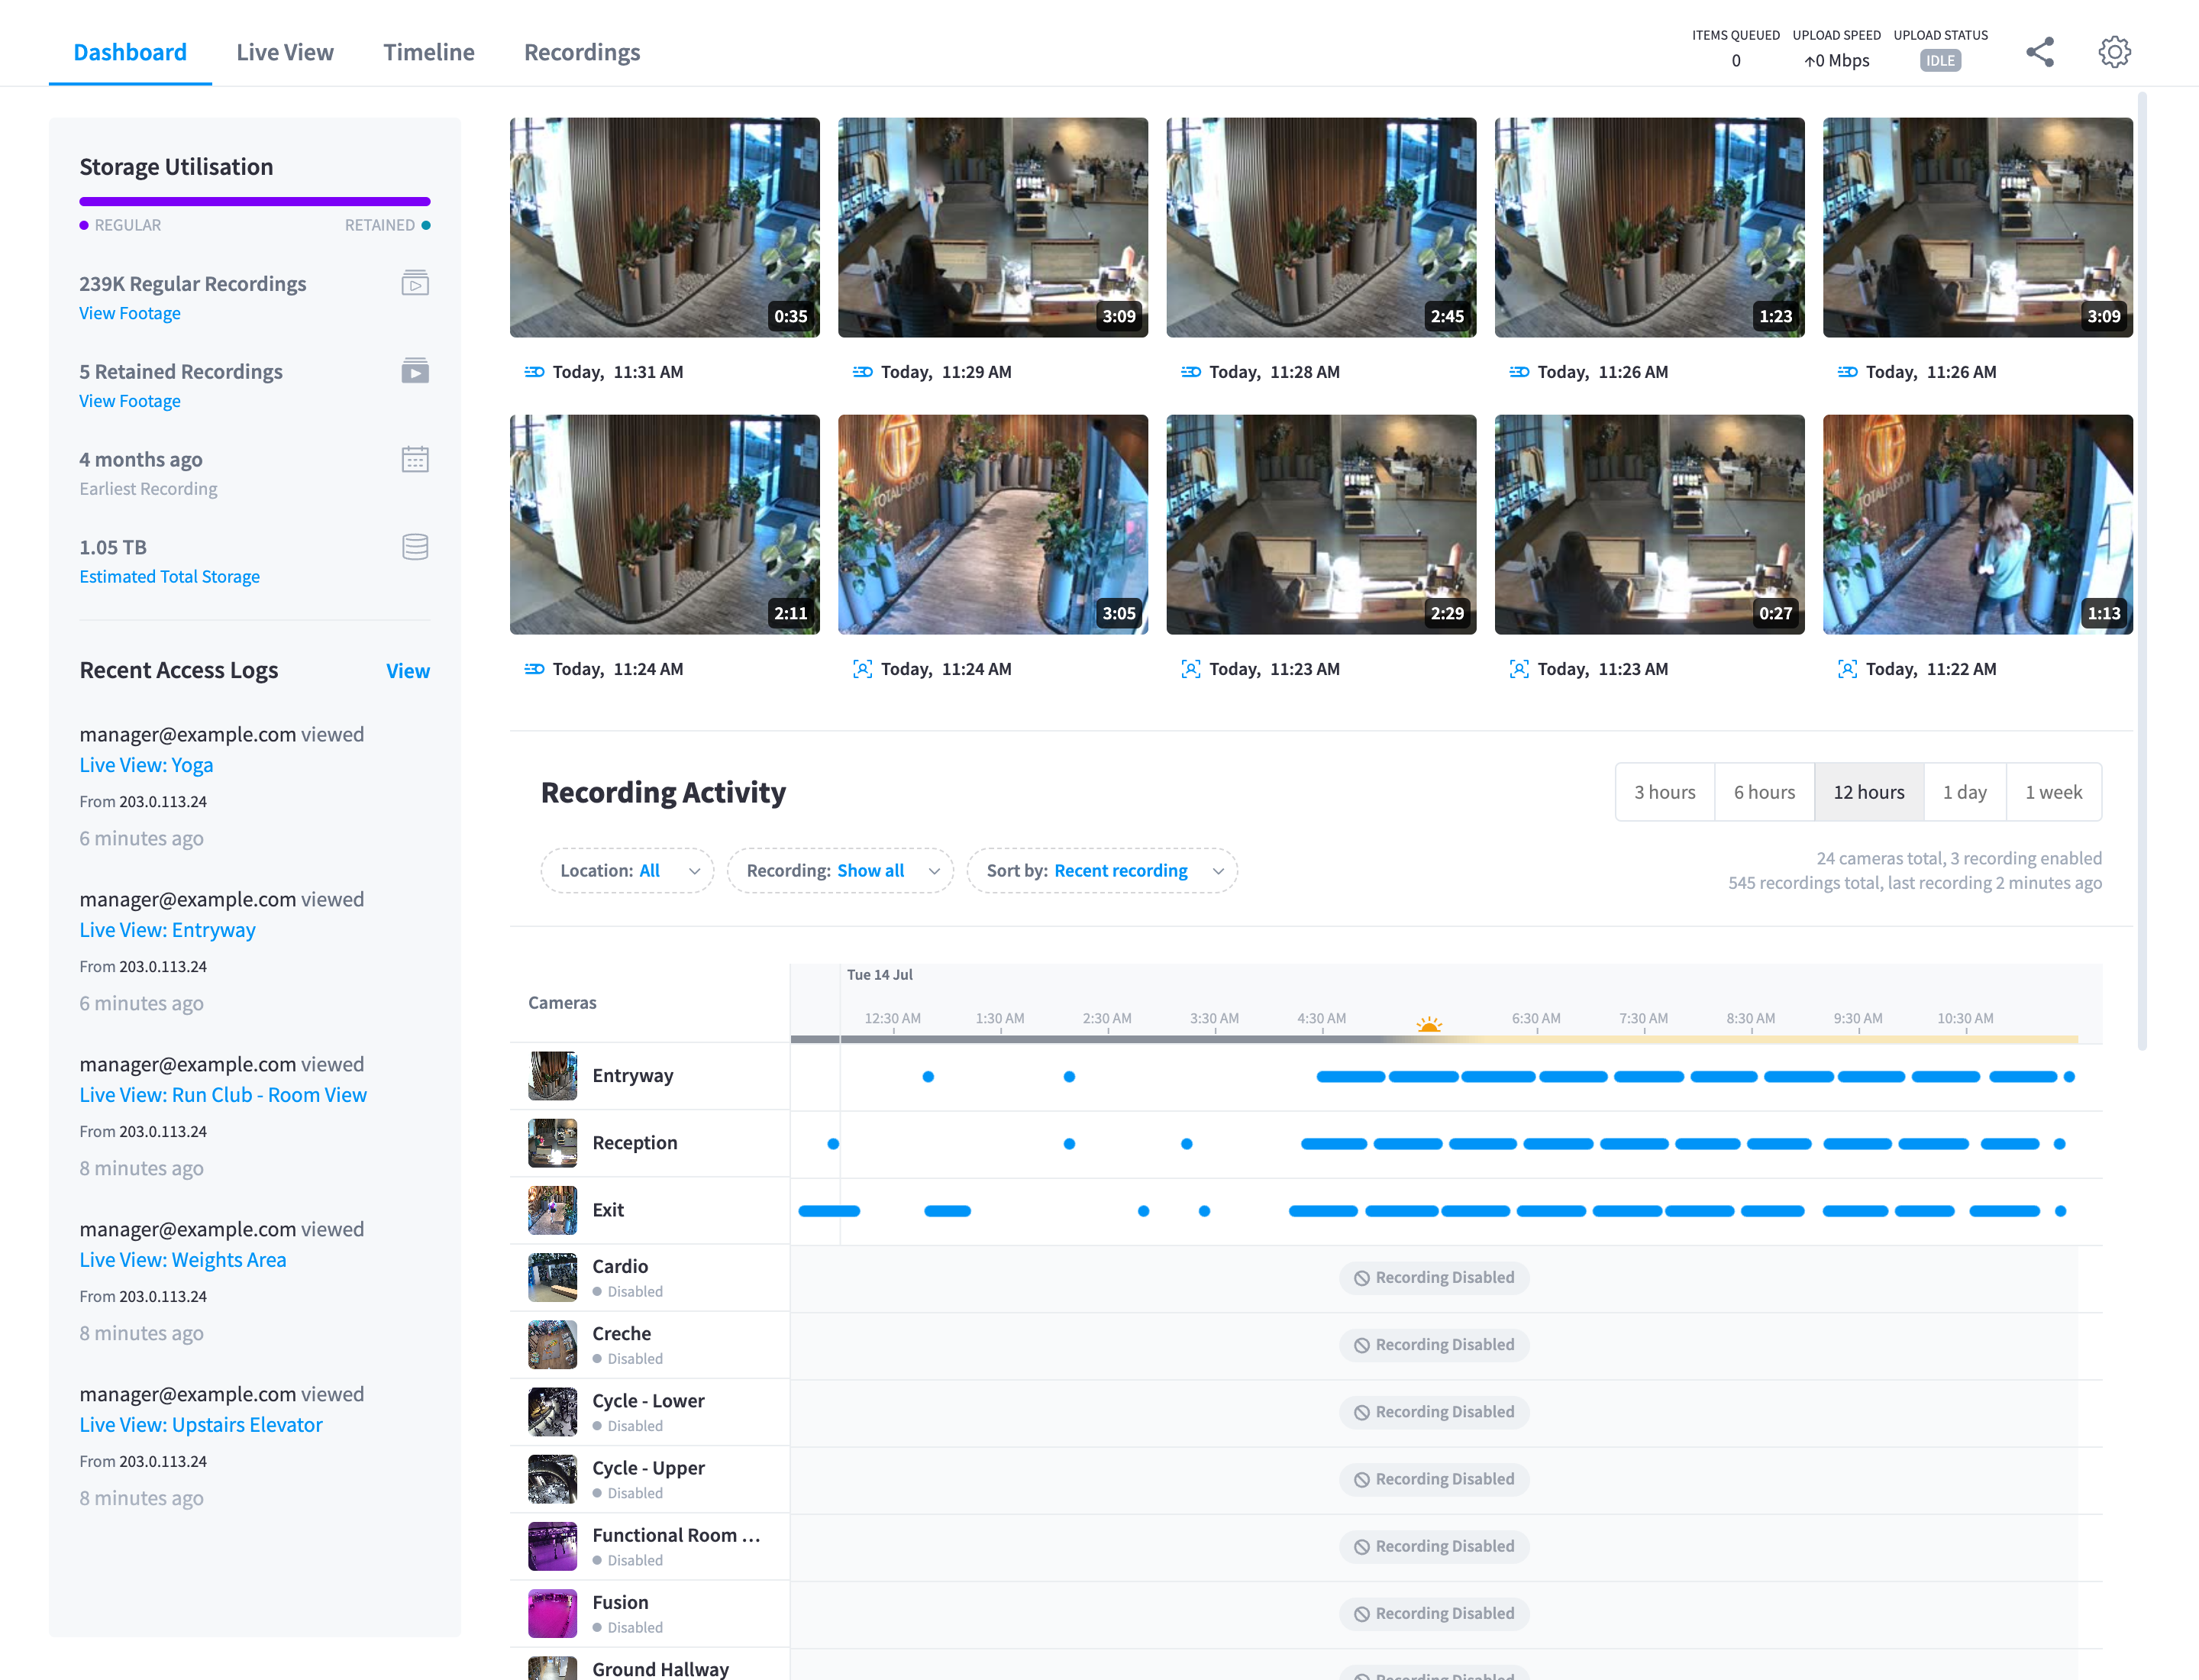Click the total storage database icon

415,547
